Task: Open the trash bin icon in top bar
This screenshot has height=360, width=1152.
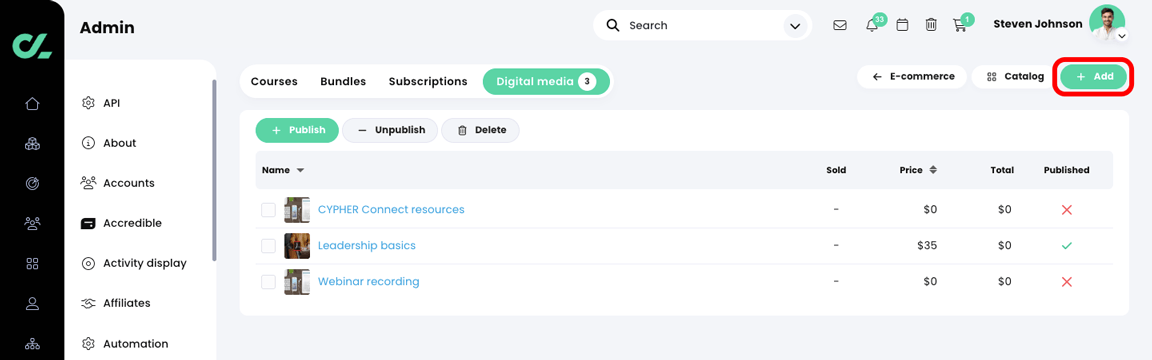Action: tap(931, 25)
